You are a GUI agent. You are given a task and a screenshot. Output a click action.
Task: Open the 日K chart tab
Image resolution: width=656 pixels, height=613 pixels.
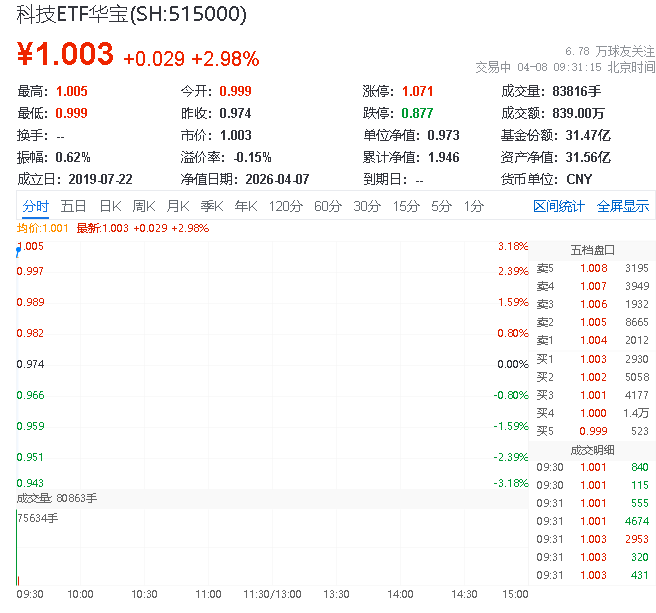[110, 206]
